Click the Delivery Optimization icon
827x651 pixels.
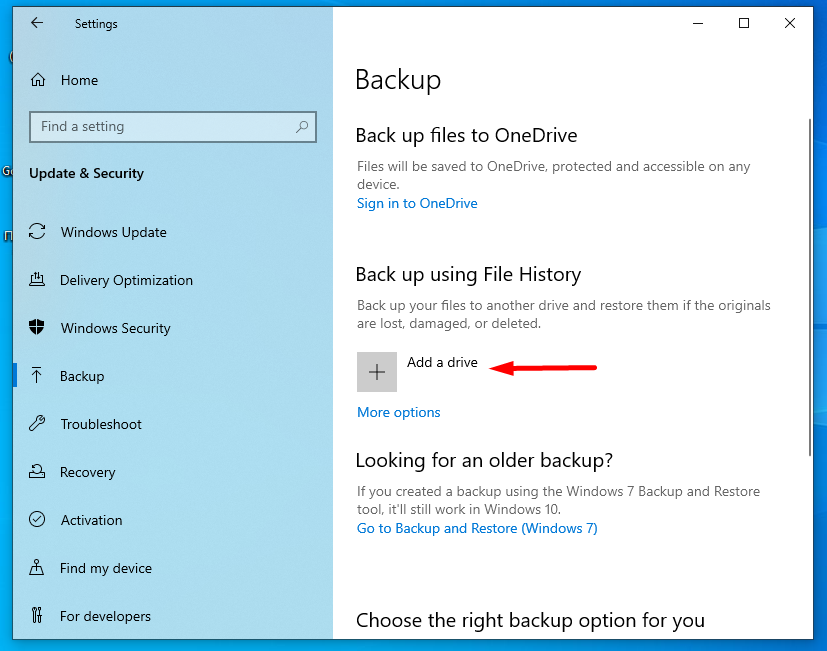click(x=38, y=280)
